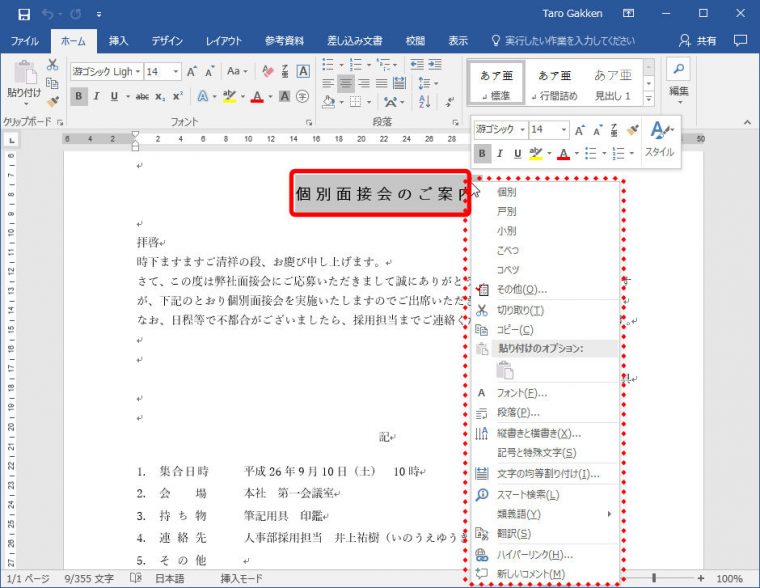Image resolution: width=760 pixels, height=588 pixels.
Task: Apply superscript formatting in ribbon
Action: (178, 96)
